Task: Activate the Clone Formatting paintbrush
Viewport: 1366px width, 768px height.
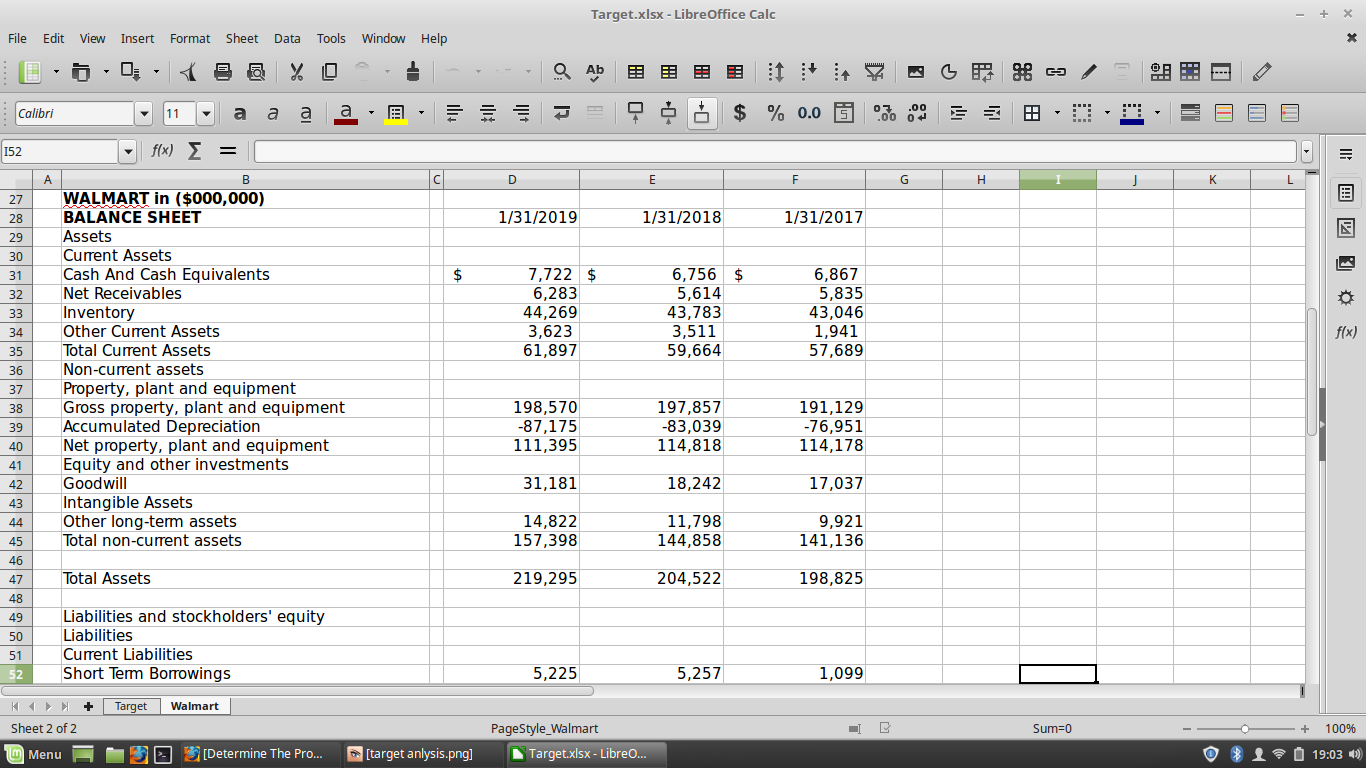Action: tap(413, 72)
